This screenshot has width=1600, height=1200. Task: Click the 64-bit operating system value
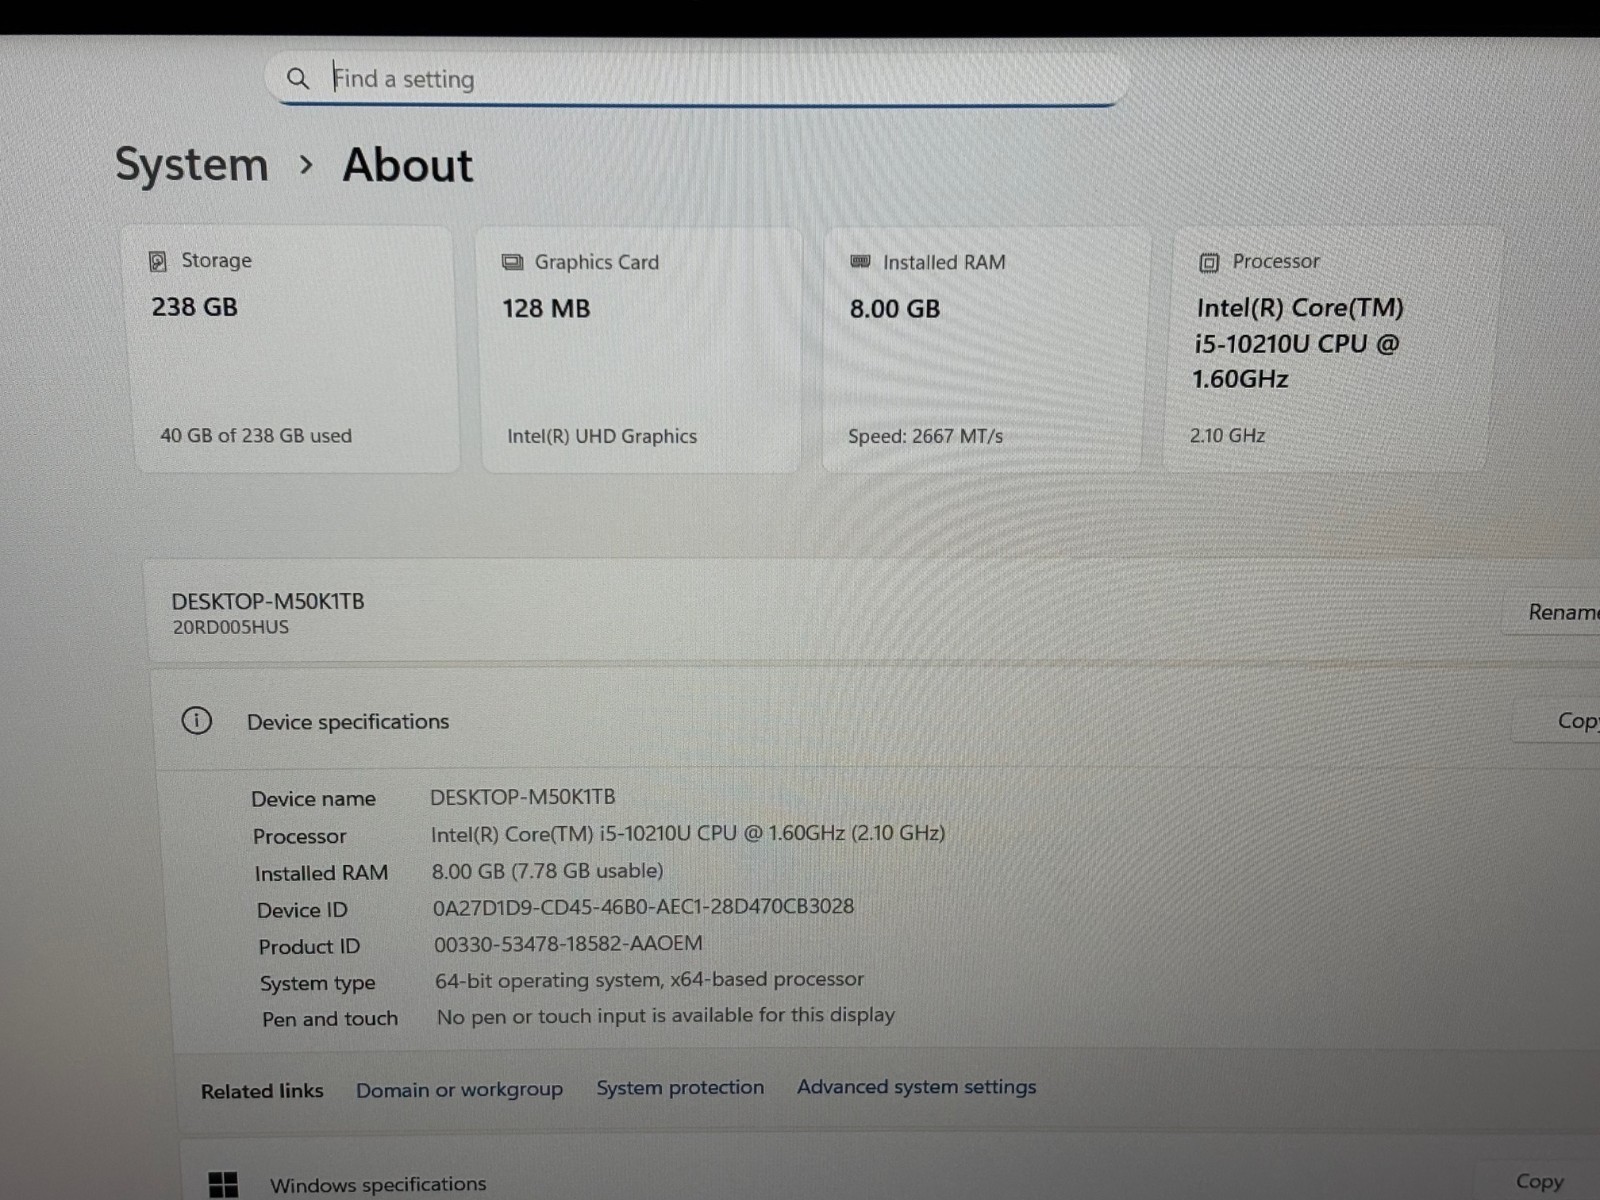(649, 980)
